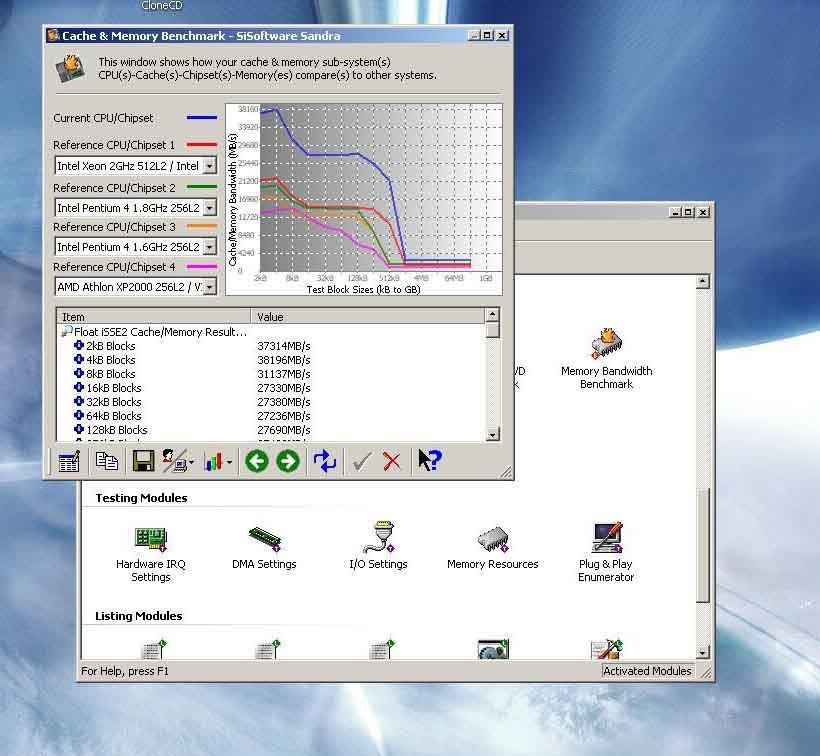This screenshot has width=820, height=756.
Task: Open Memory Bandwidth Benchmark module
Action: 607,359
